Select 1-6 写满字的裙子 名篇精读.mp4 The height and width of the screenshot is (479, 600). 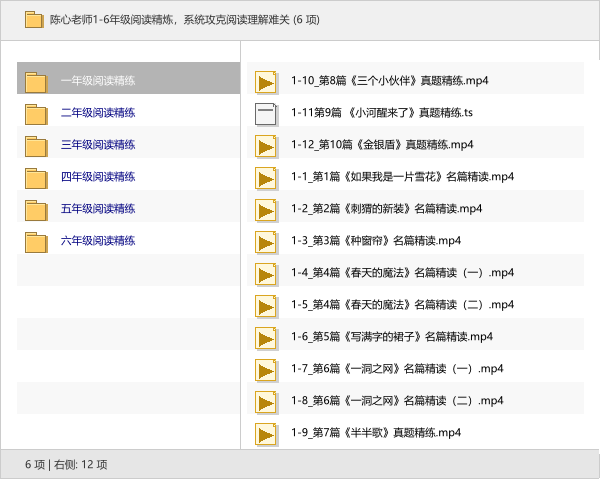(392, 337)
